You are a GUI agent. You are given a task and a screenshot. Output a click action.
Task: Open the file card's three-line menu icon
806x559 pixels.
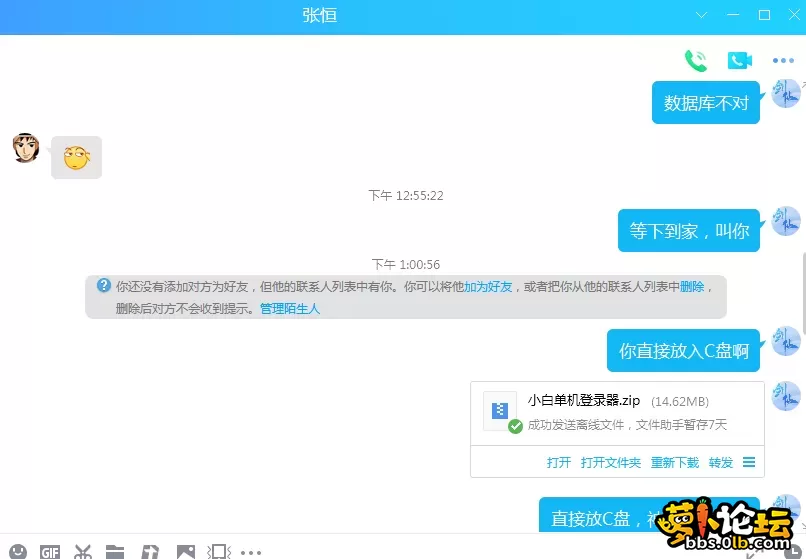point(749,462)
